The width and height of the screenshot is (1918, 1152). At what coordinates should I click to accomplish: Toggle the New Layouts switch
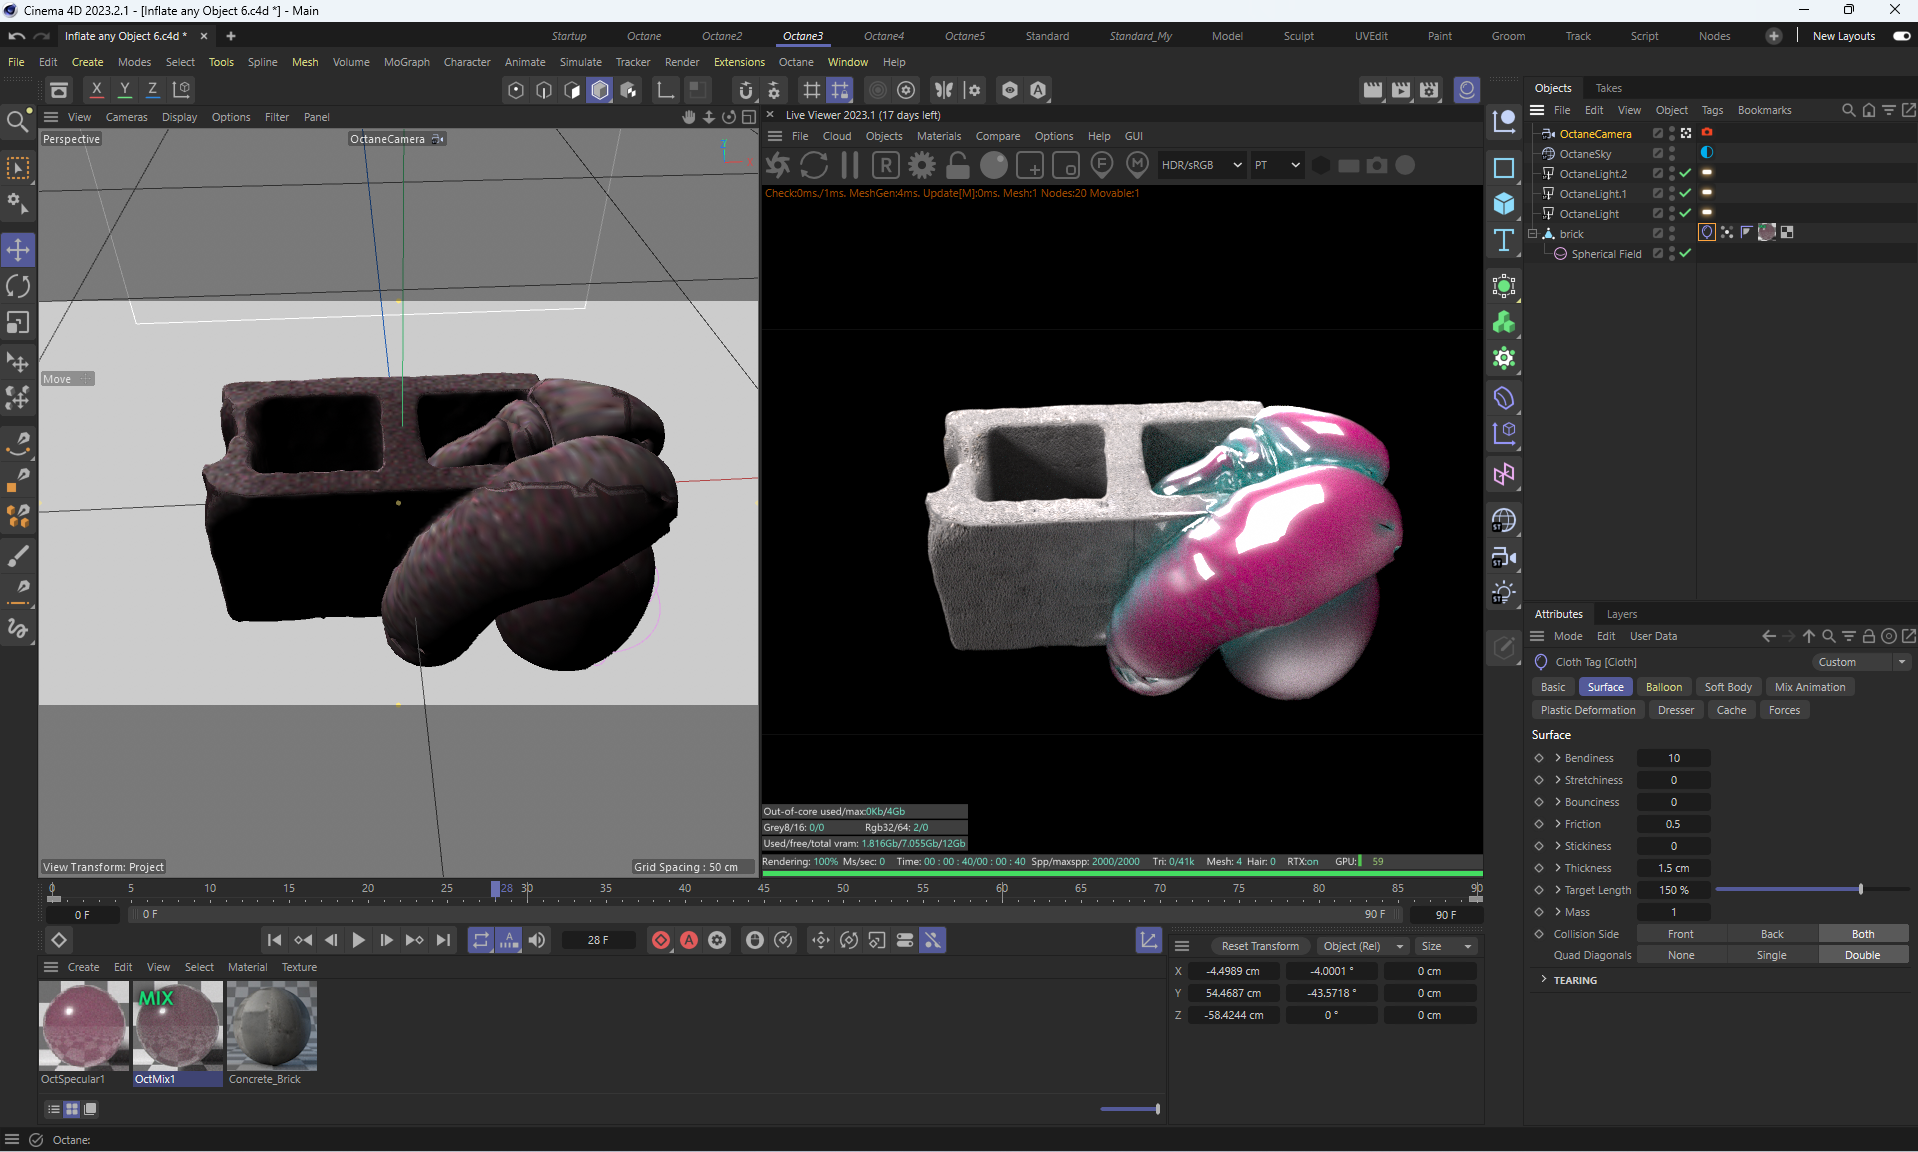click(1901, 36)
